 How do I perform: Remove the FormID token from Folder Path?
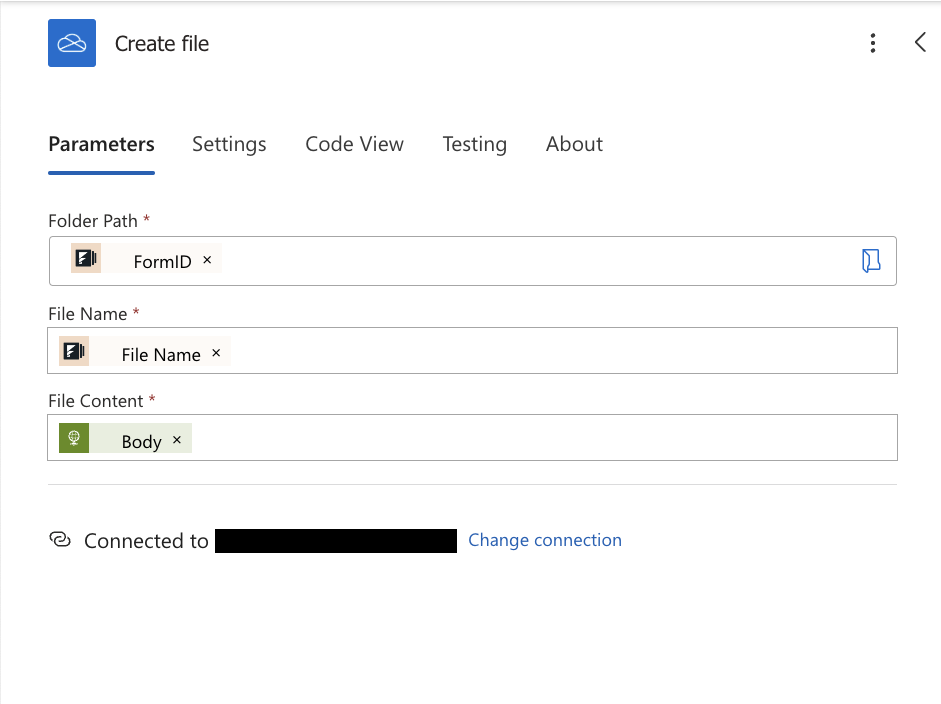pyautogui.click(x=207, y=260)
